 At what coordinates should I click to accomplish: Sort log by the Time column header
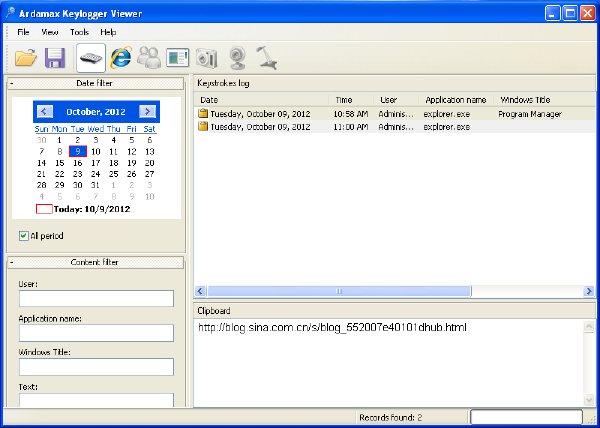tap(351, 100)
